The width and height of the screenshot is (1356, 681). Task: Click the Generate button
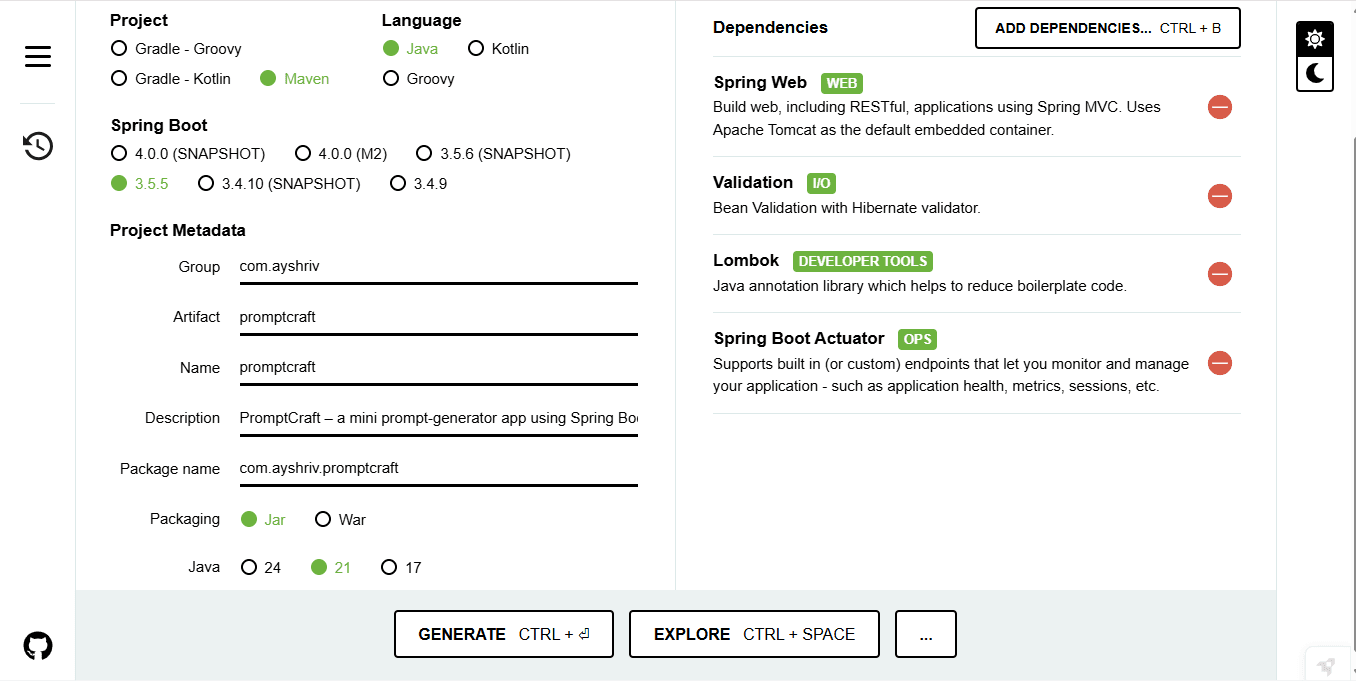tap(504, 634)
